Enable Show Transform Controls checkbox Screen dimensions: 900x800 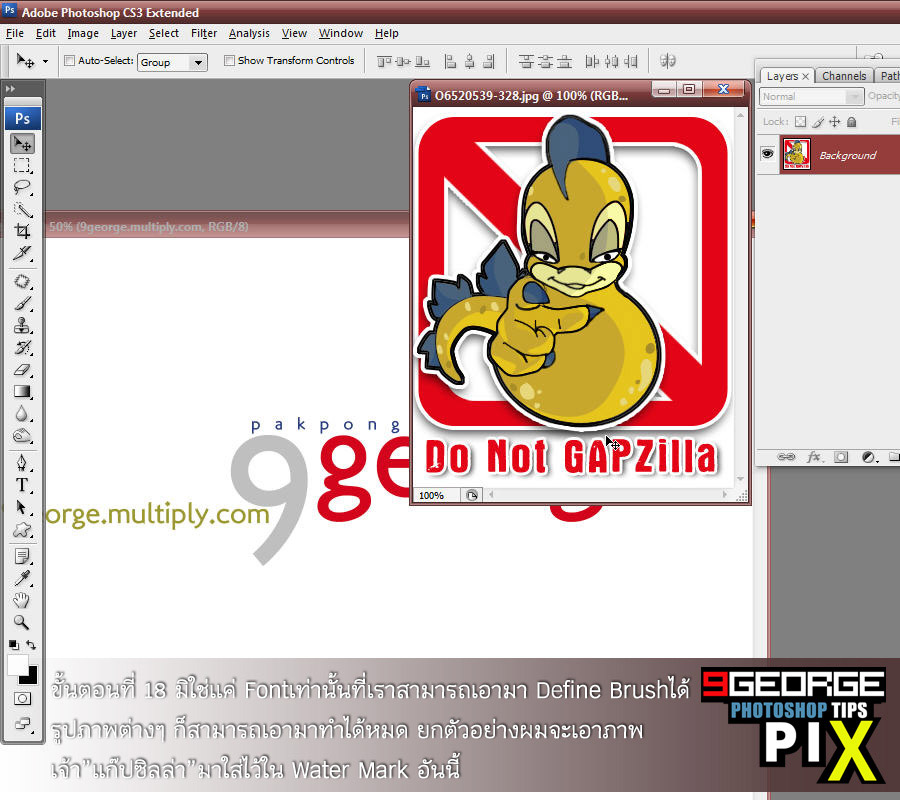229,60
